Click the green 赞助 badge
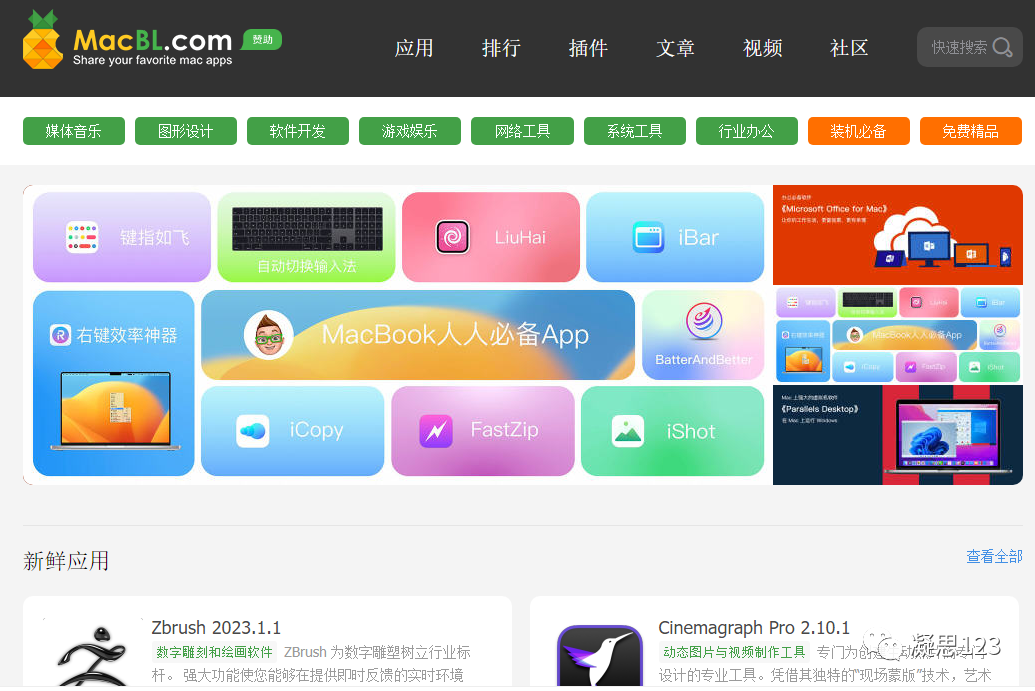Image resolution: width=1035 pixels, height=691 pixels. 262,40
